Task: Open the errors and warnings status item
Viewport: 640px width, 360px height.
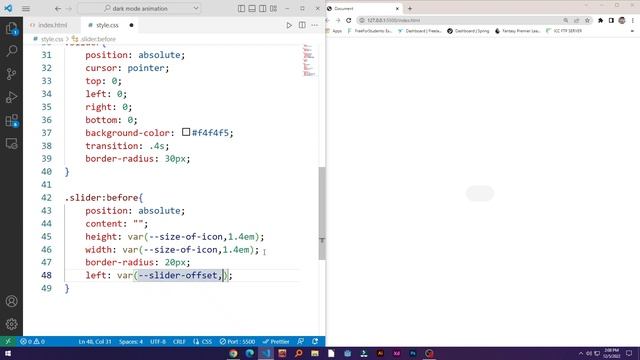Action: (x=32, y=341)
